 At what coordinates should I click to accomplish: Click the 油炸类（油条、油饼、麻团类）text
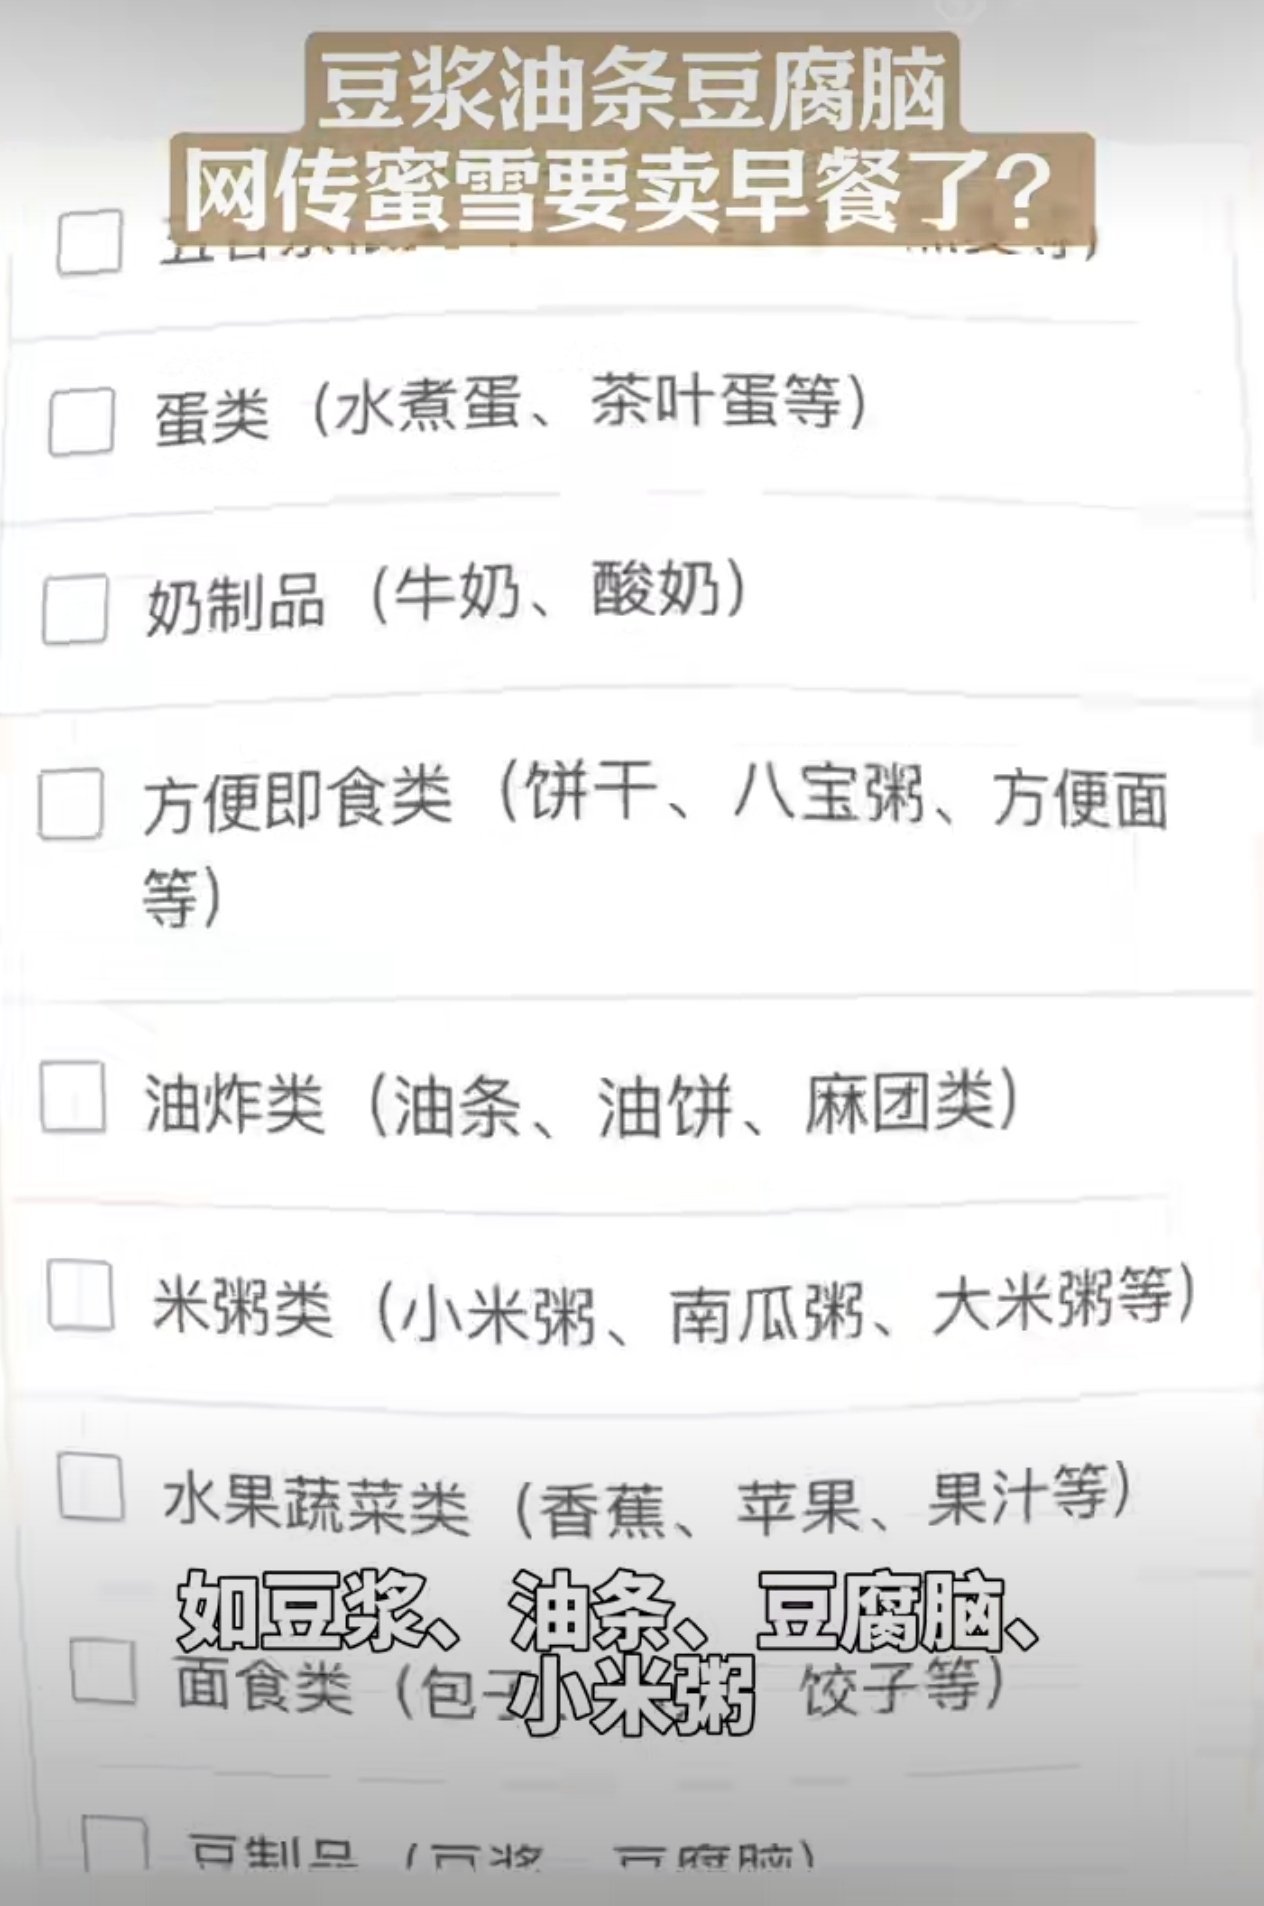582,1104
